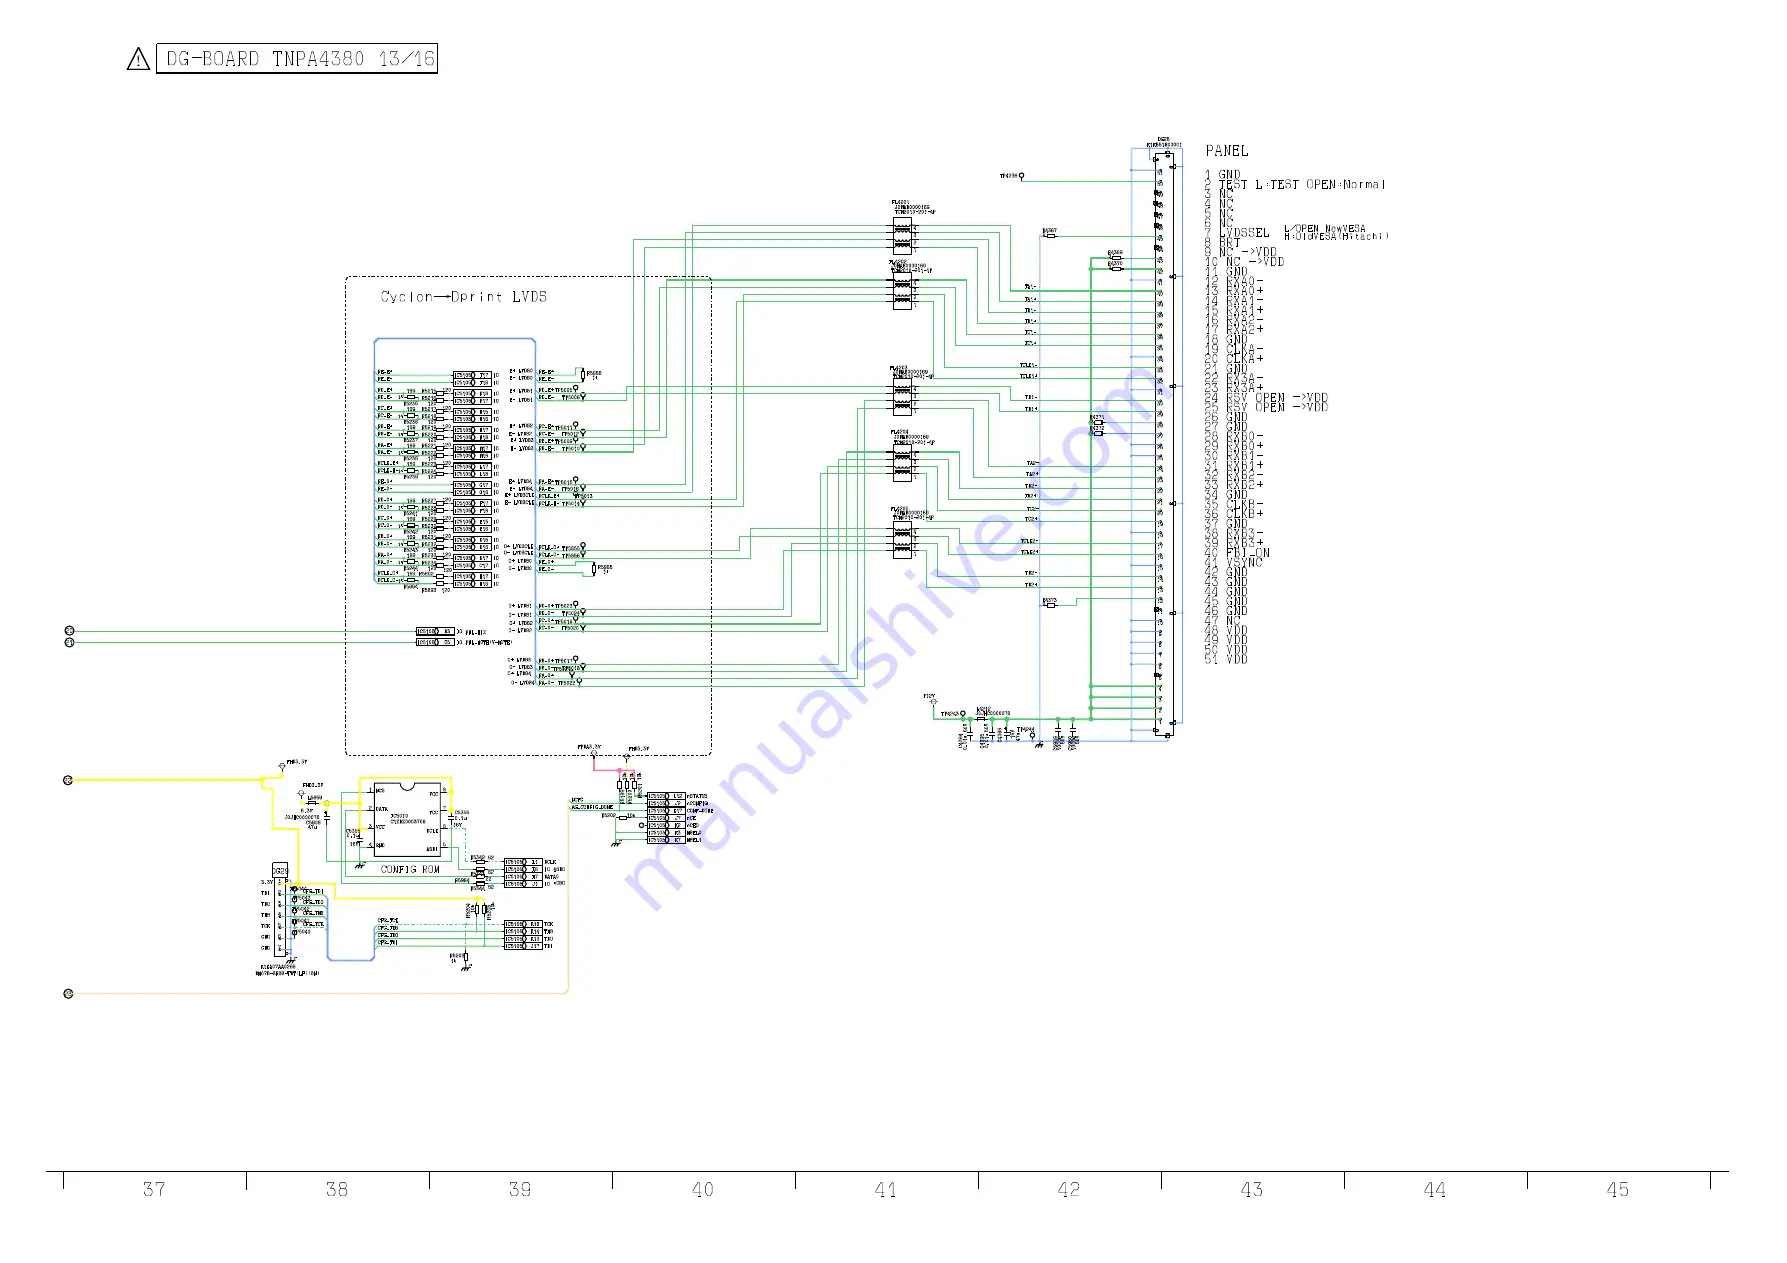Select pin '24 RSV OPEN ->VDD'
The image size is (1787, 1263).
[1266, 398]
